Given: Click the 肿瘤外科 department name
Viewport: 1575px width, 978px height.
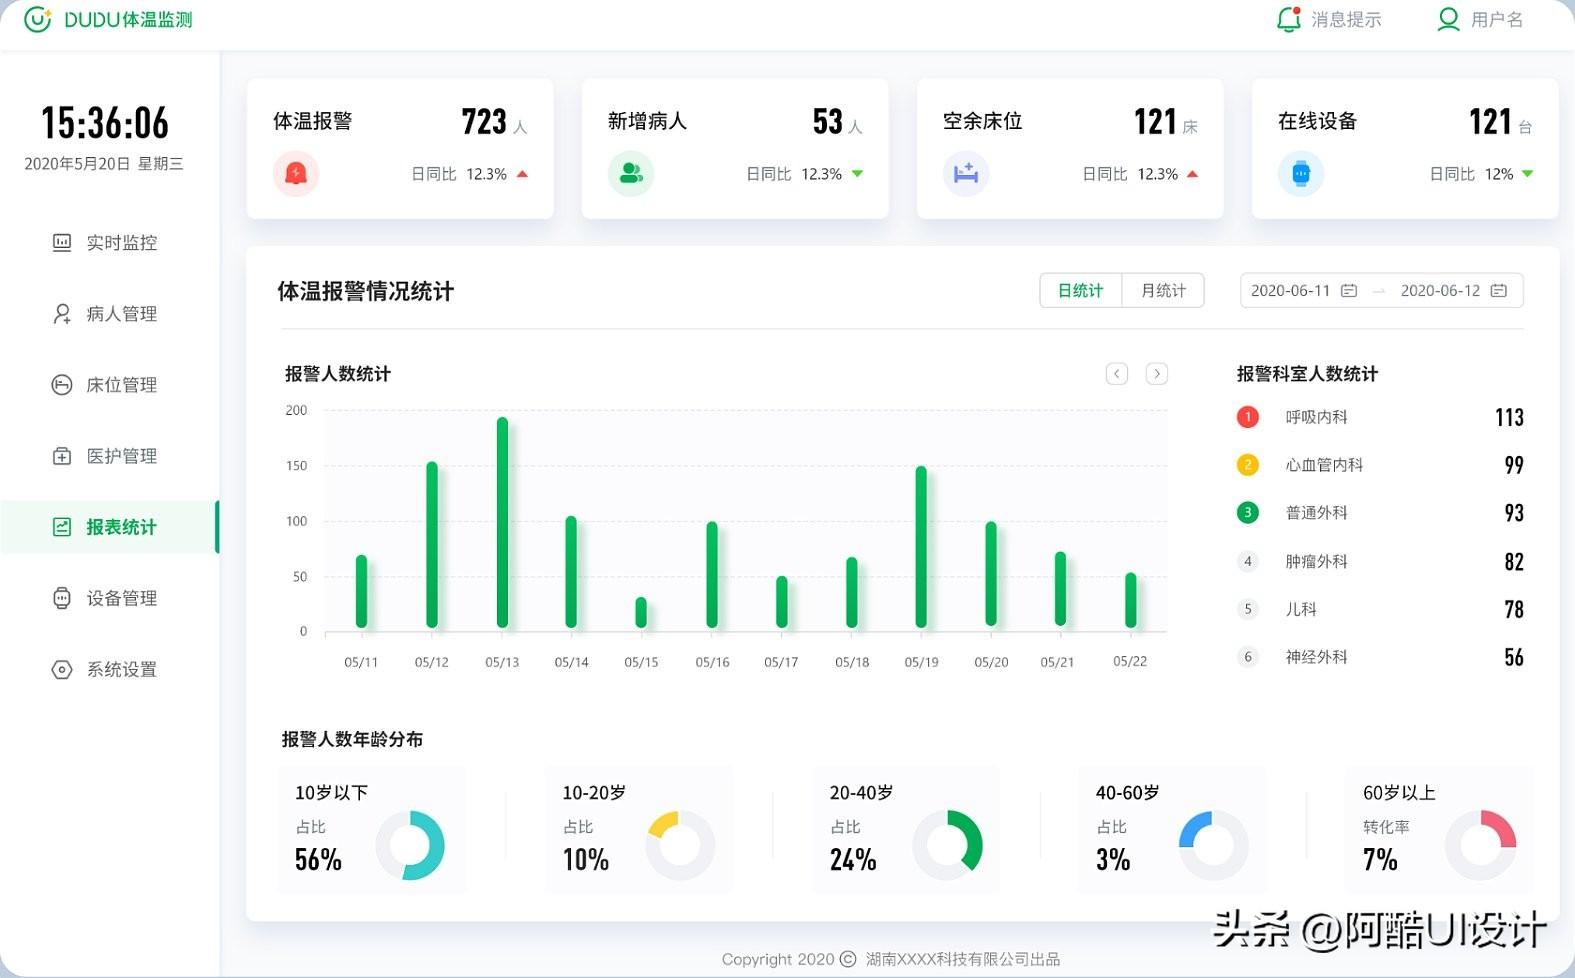Looking at the screenshot, I should 1316,561.
